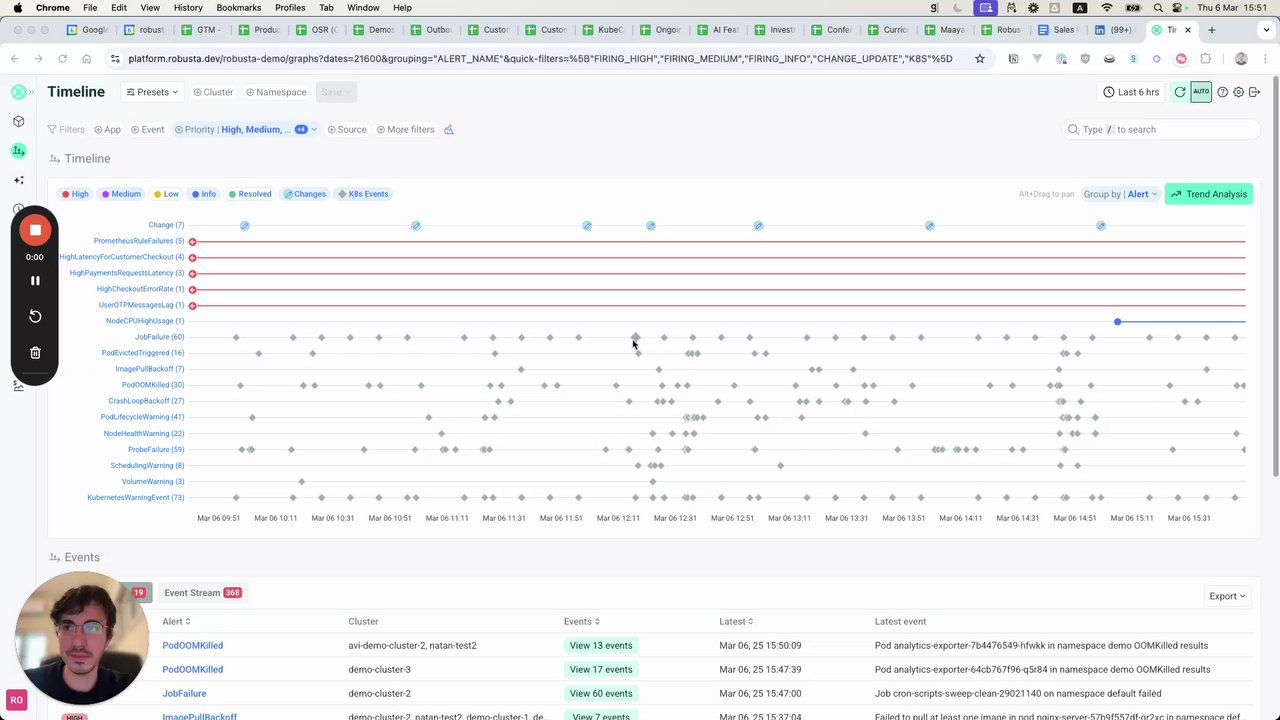This screenshot has height=720, width=1280.
Task: Pause the recording overlay
Action: tap(35, 281)
